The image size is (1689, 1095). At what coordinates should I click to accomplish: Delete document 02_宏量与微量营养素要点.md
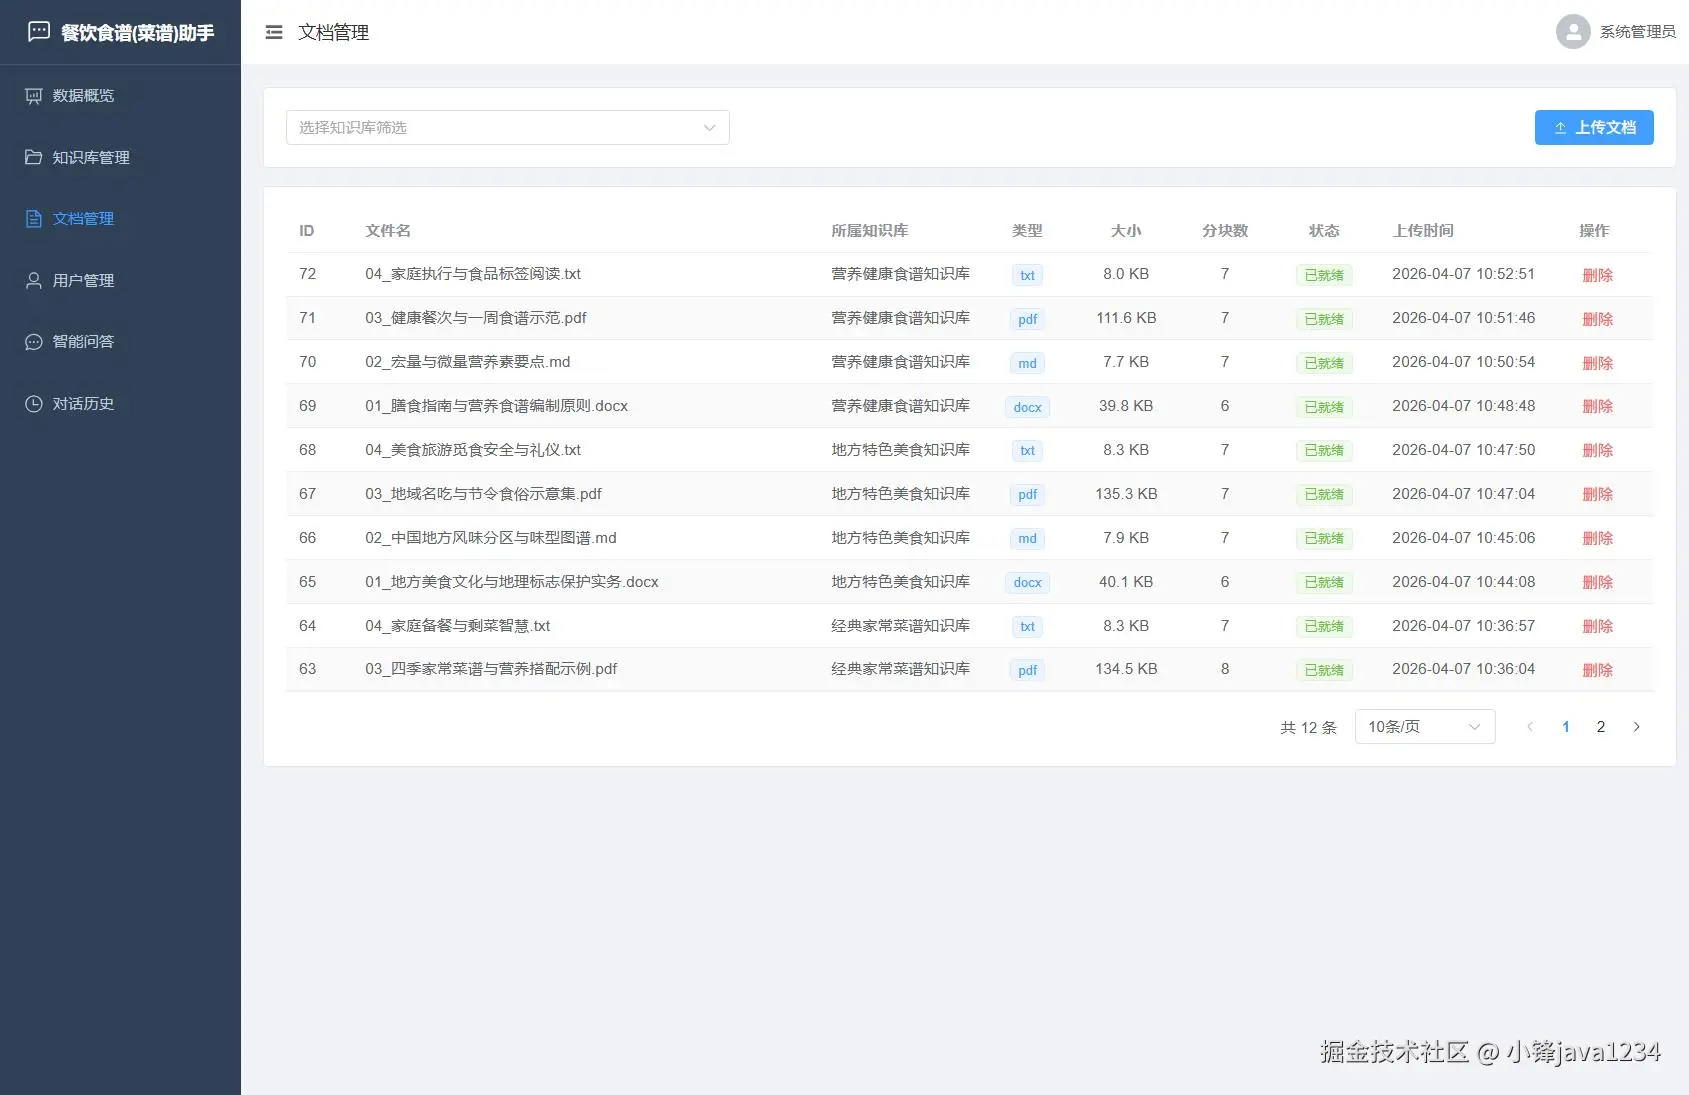[1597, 363]
